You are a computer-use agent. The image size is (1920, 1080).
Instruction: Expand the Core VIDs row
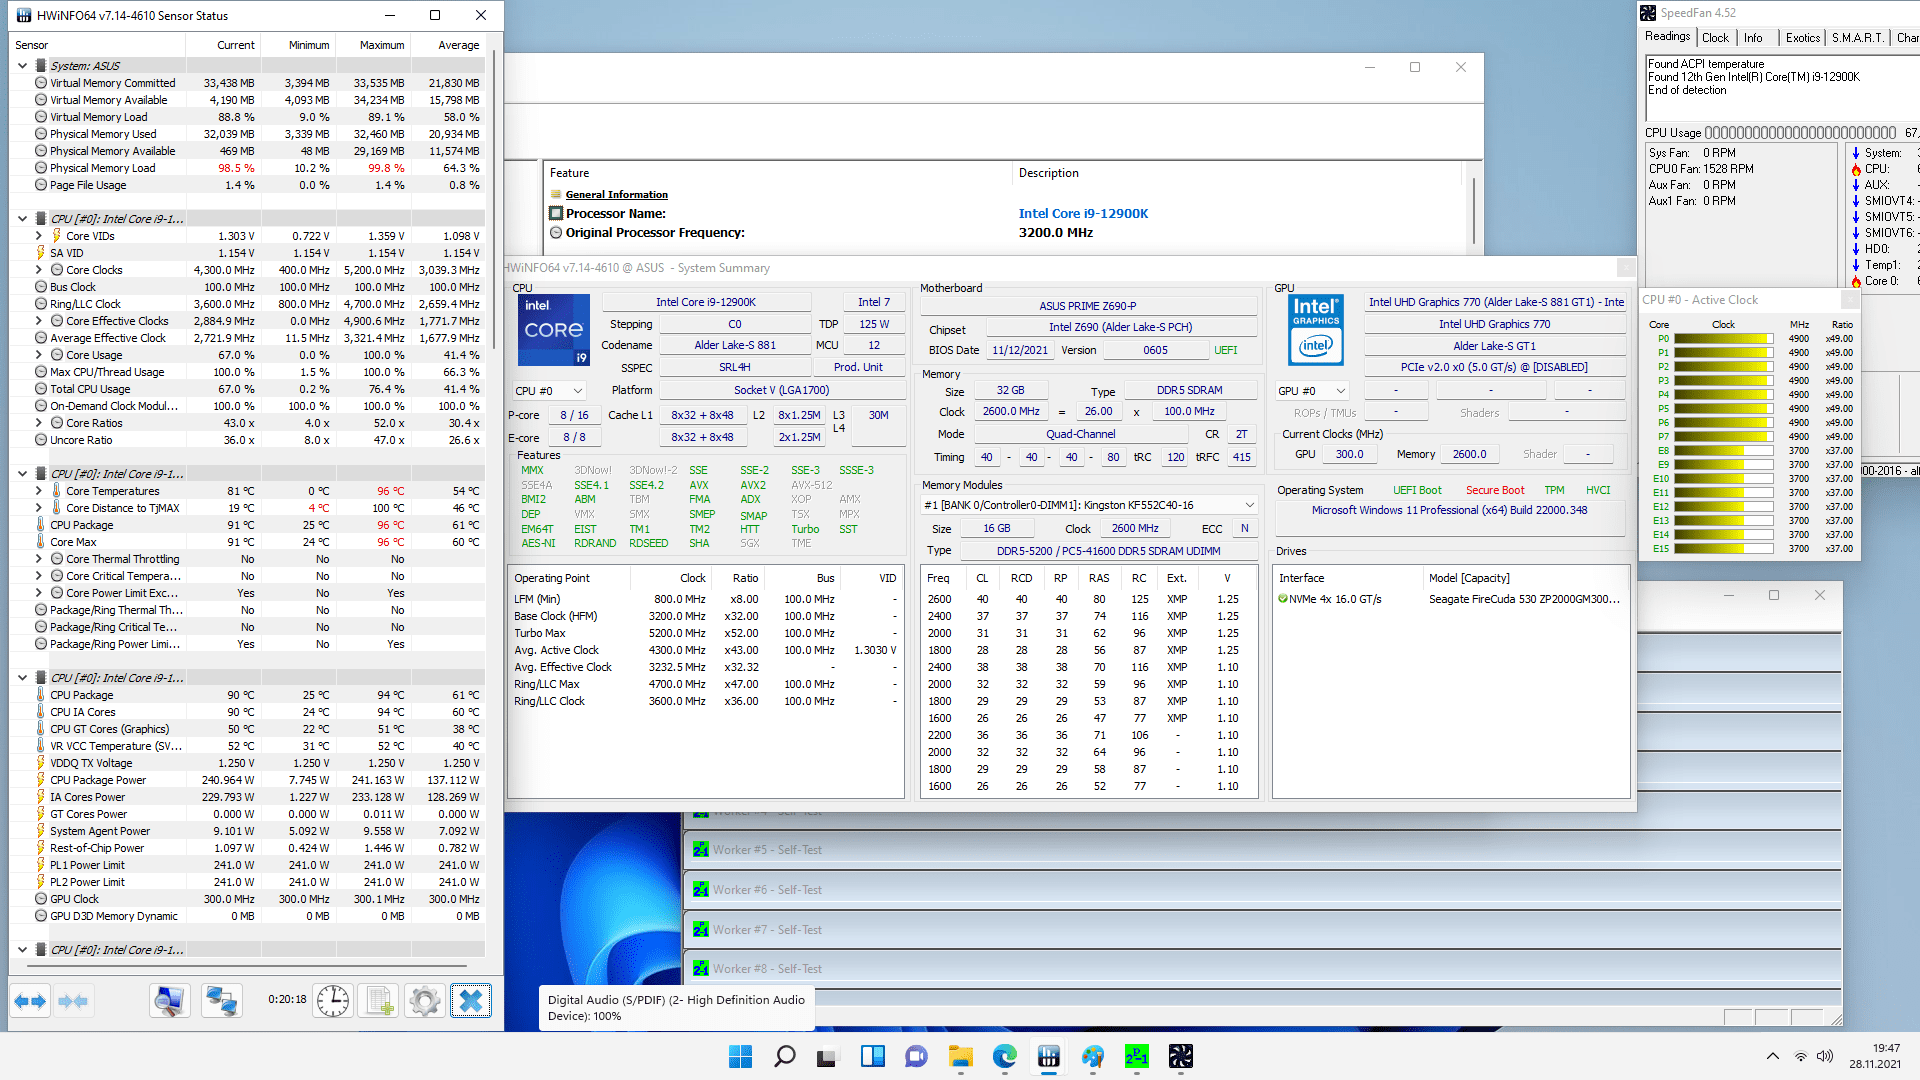click(39, 236)
